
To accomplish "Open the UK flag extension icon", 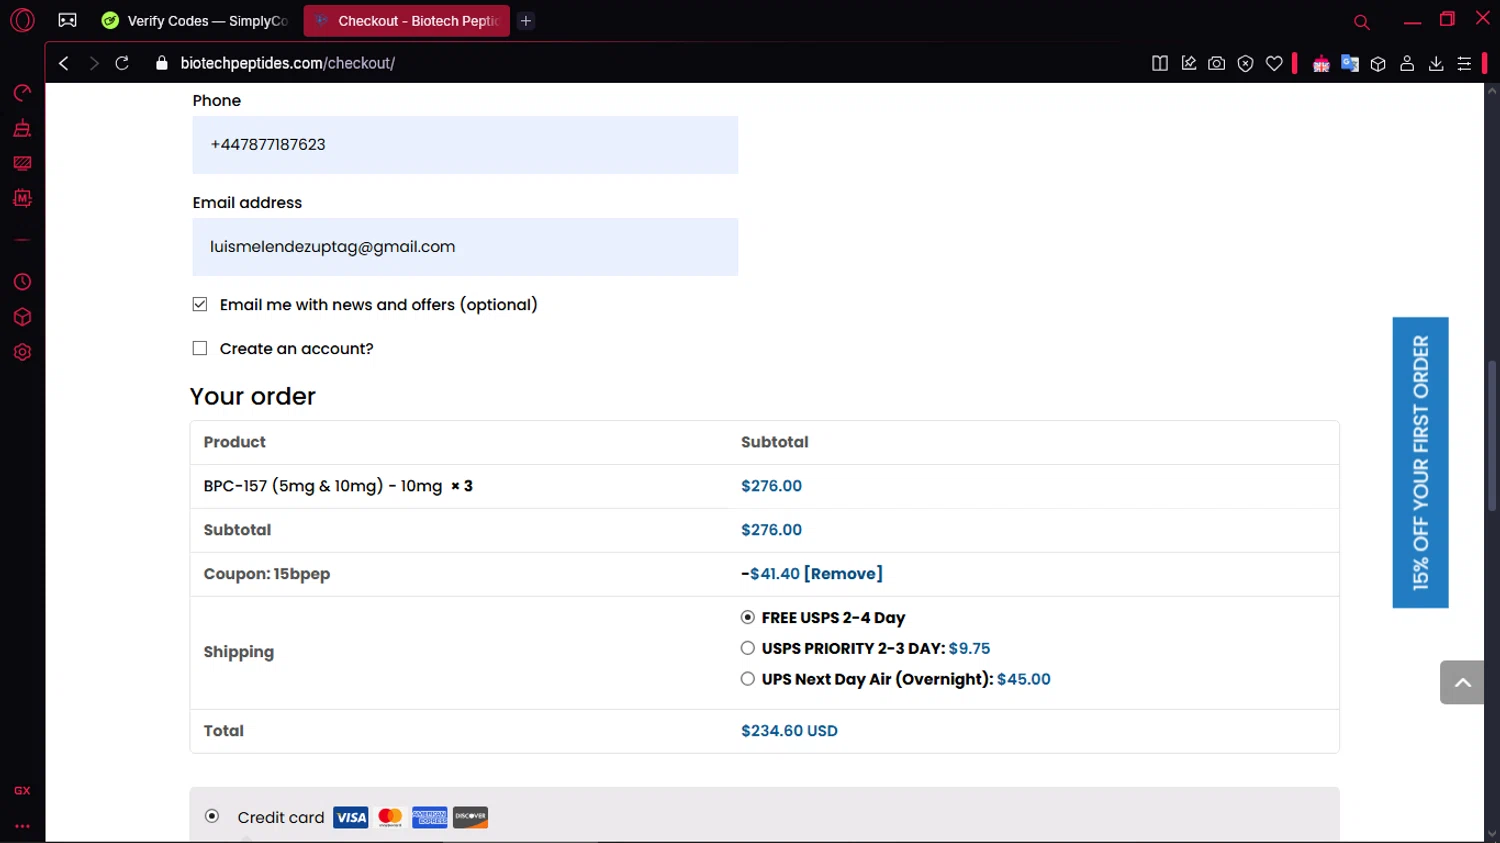I will [x=1321, y=63].
